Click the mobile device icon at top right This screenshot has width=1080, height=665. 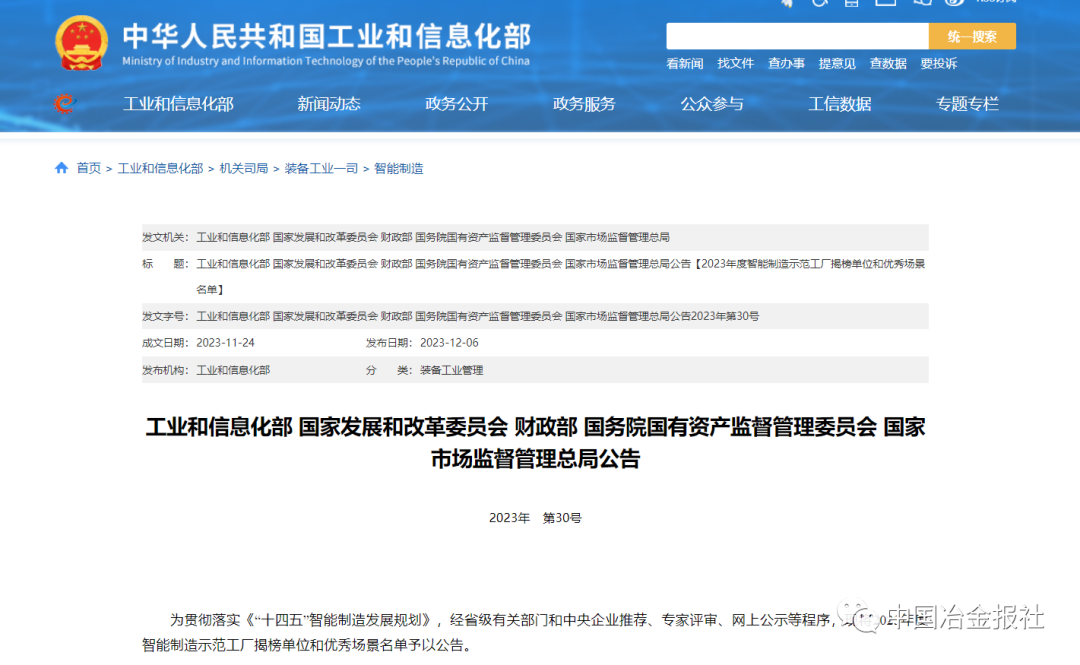tap(850, 4)
